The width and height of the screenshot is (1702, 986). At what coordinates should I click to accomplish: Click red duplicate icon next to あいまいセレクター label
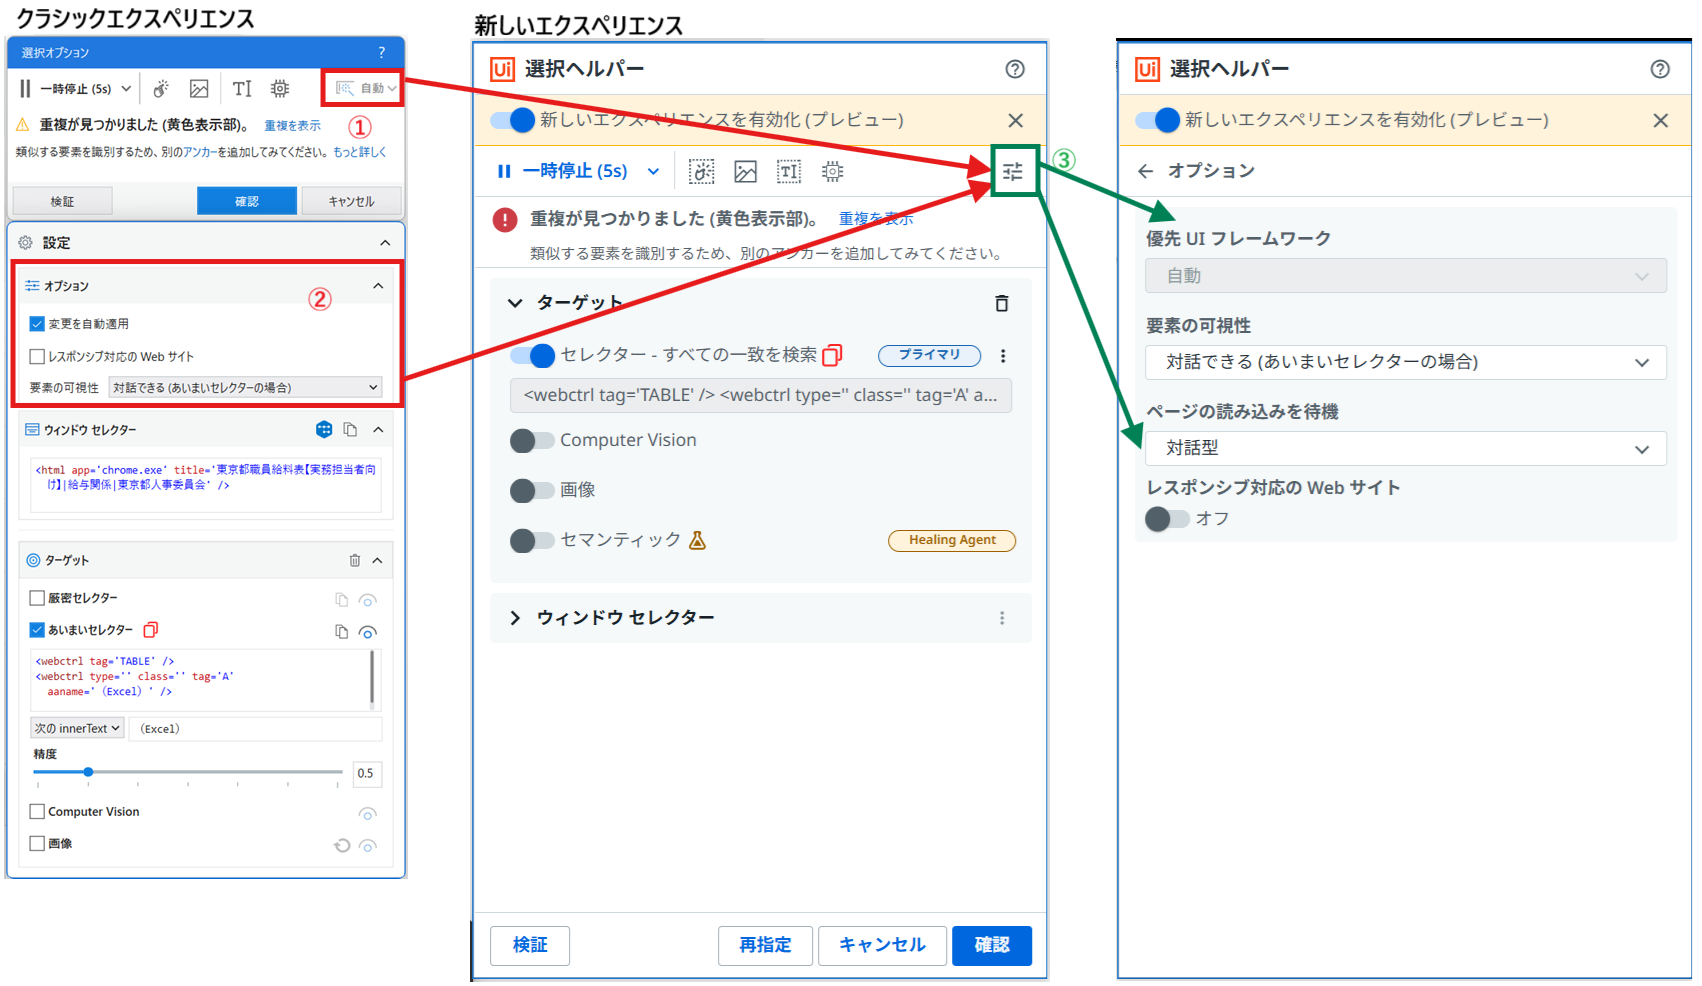pyautogui.click(x=151, y=629)
